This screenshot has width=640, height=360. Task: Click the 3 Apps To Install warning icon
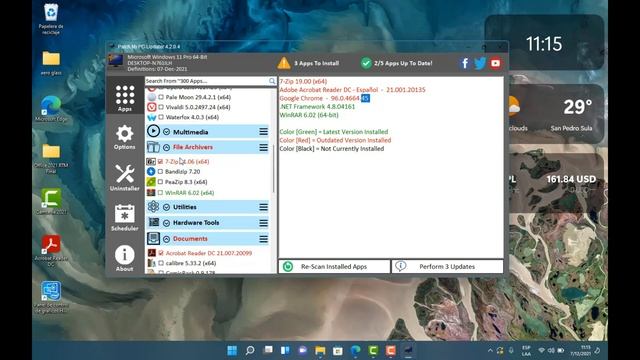point(284,63)
